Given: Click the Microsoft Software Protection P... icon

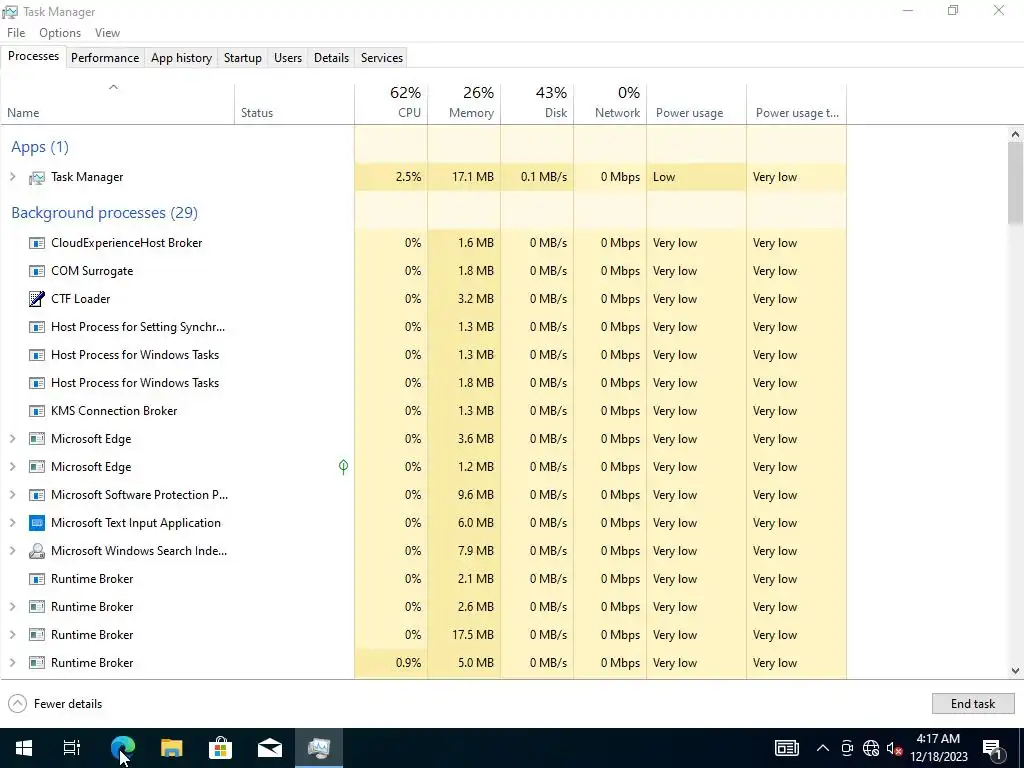Looking at the screenshot, I should (x=37, y=495).
